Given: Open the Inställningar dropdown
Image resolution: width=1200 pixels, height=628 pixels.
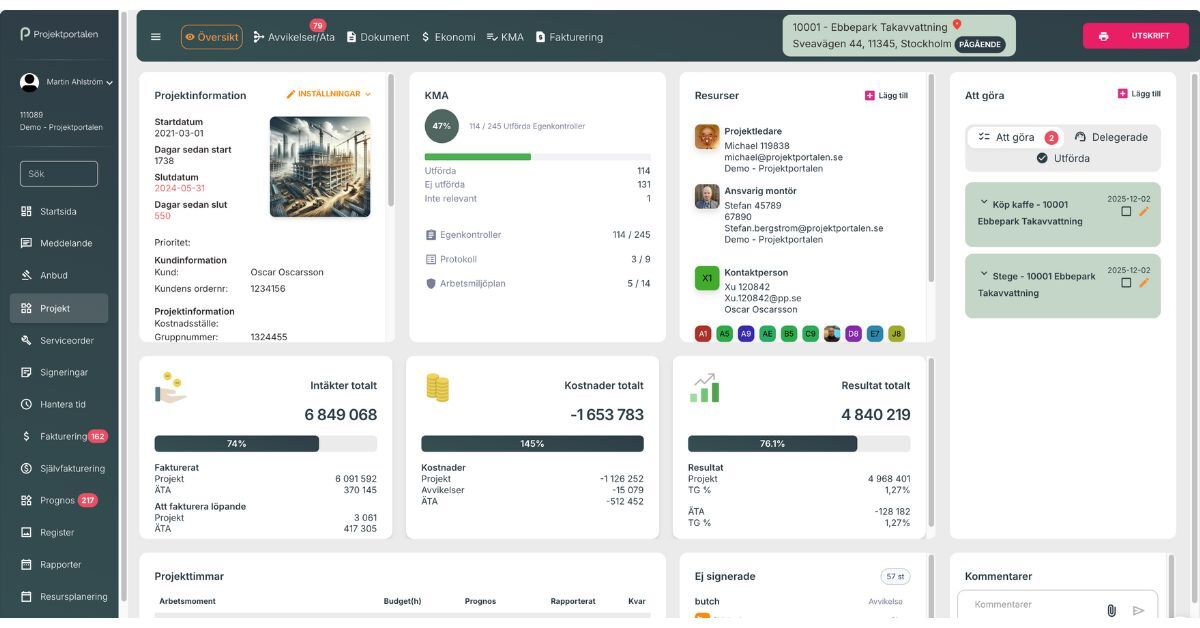Looking at the screenshot, I should click(329, 94).
